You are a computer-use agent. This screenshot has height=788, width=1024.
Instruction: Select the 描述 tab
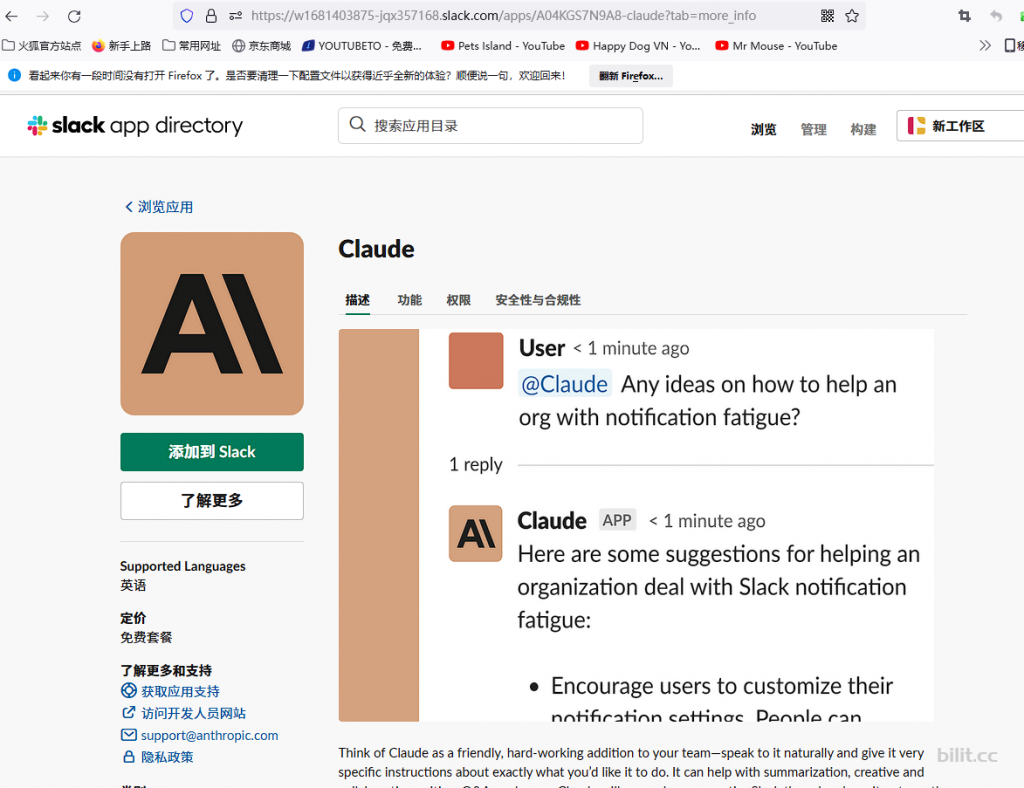[358, 300]
